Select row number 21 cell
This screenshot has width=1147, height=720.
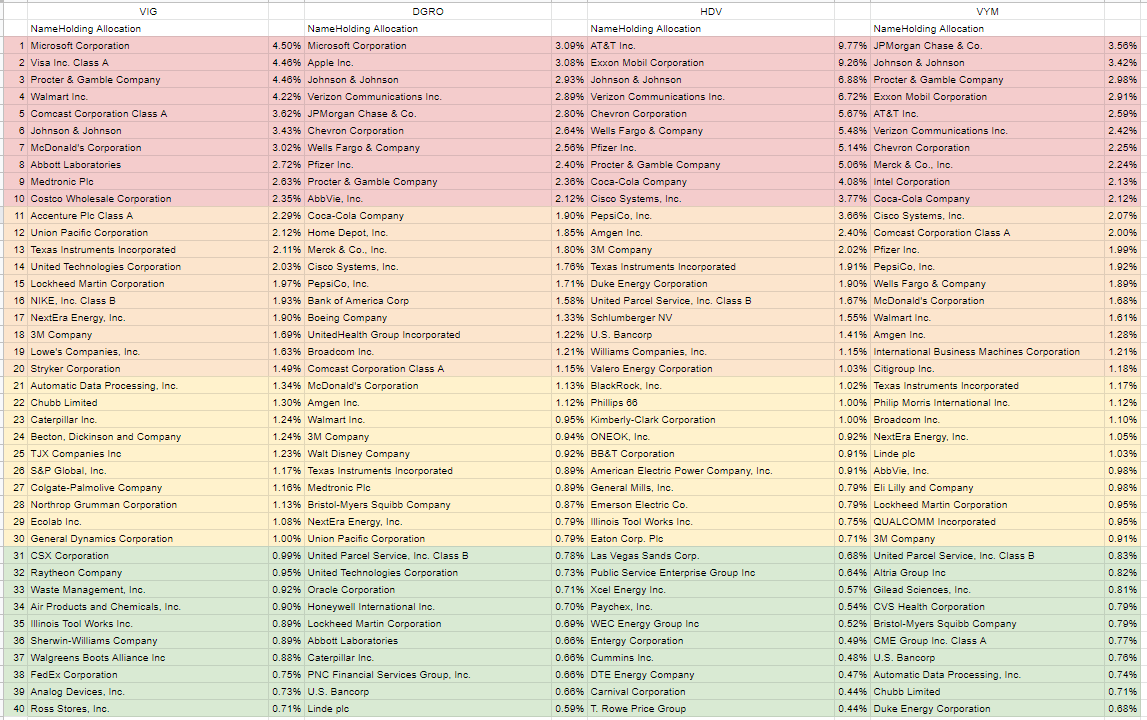15,386
